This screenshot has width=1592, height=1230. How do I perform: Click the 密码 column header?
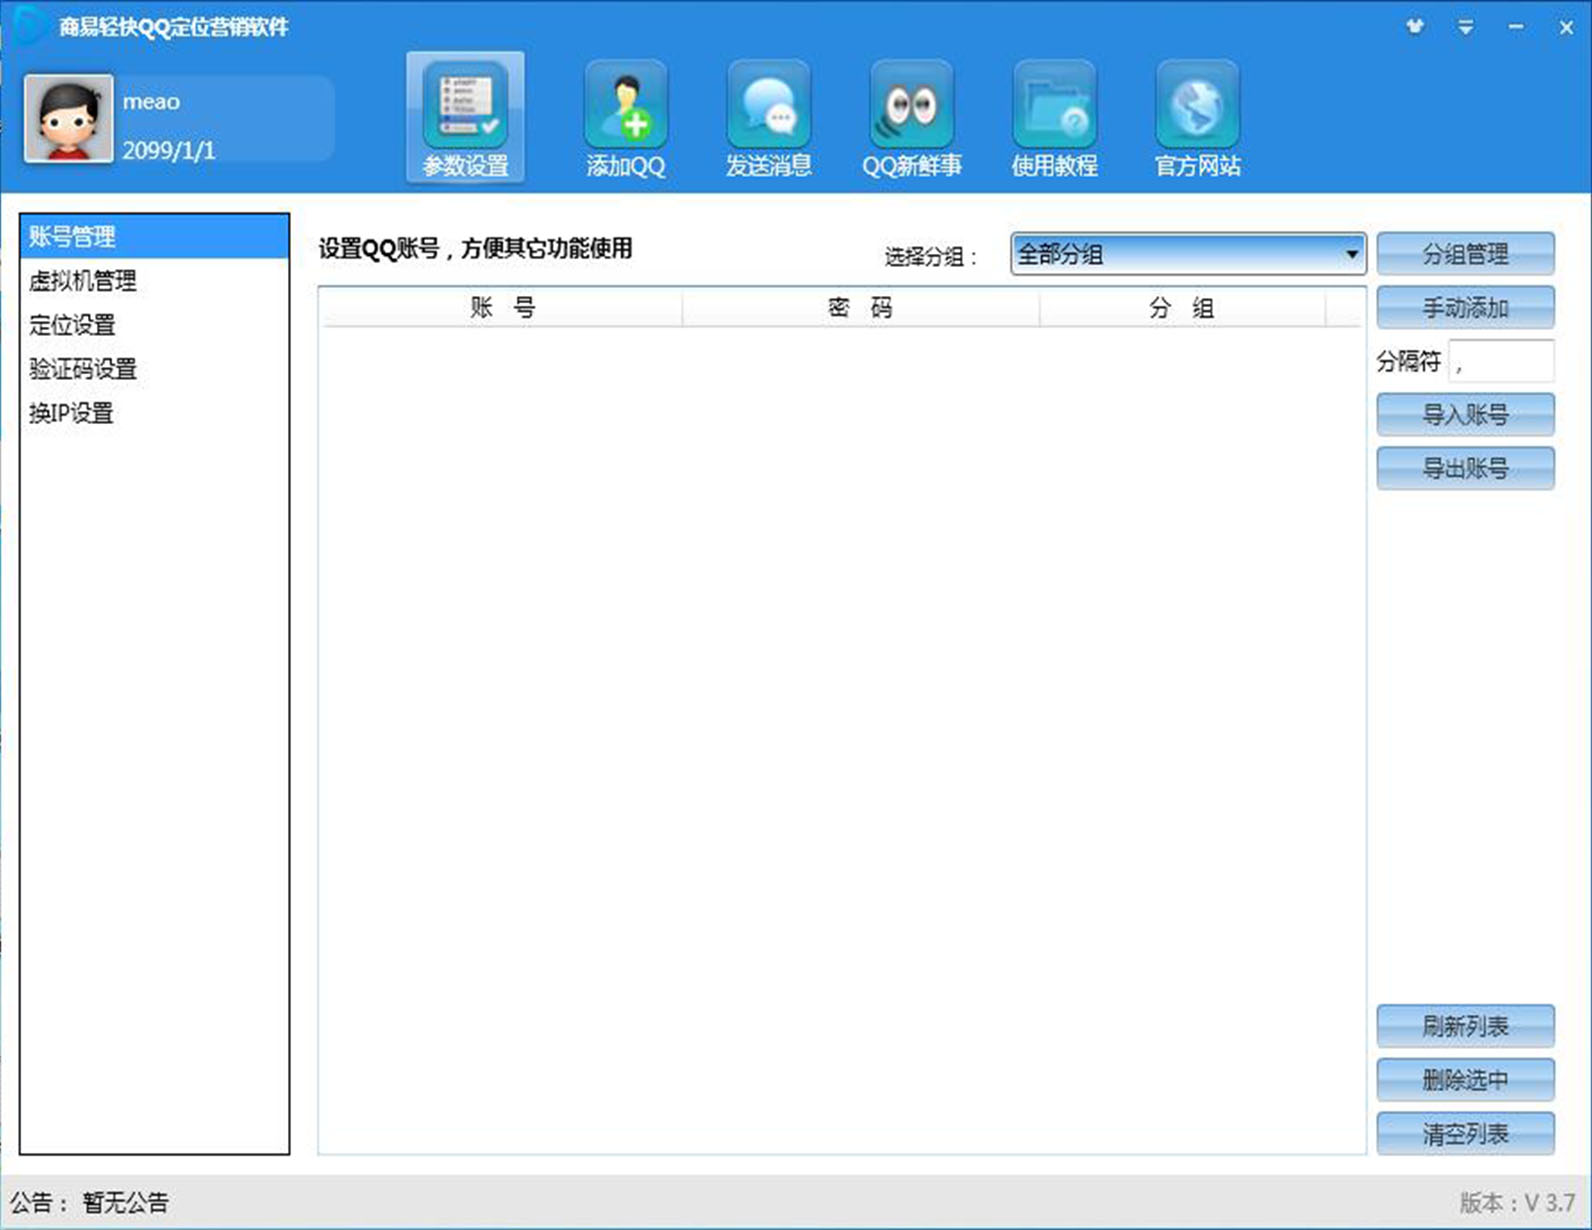pos(861,308)
